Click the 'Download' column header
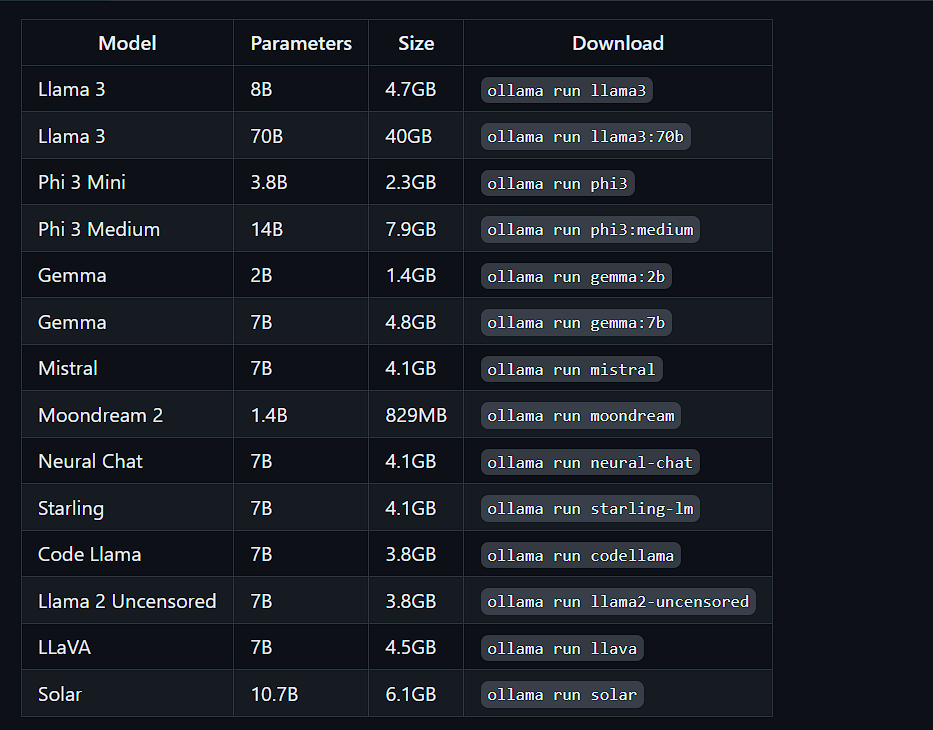The height and width of the screenshot is (730, 933). point(617,43)
